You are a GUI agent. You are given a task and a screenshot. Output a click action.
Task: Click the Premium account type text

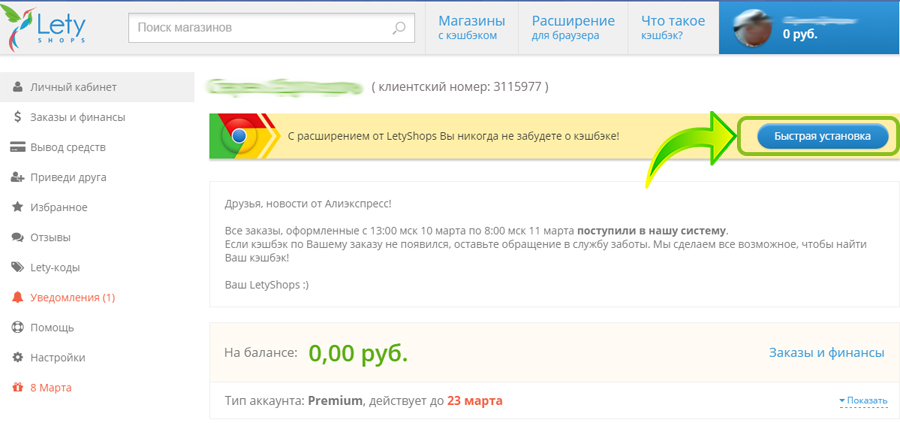336,400
